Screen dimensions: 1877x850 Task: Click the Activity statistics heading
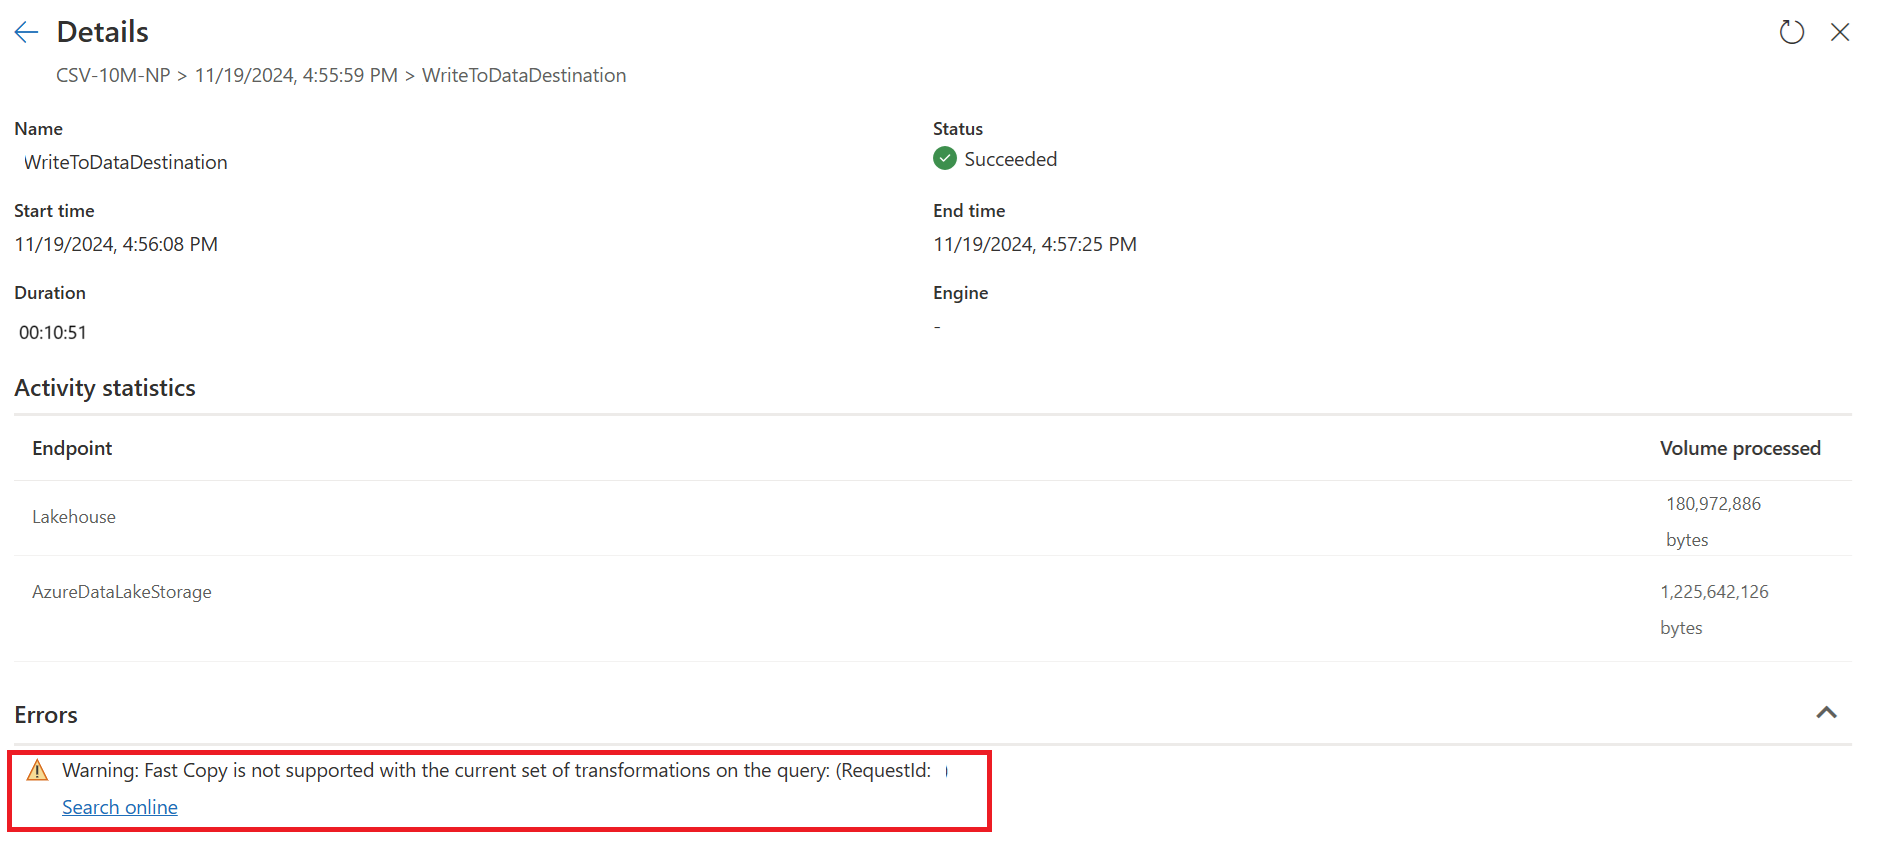click(105, 388)
